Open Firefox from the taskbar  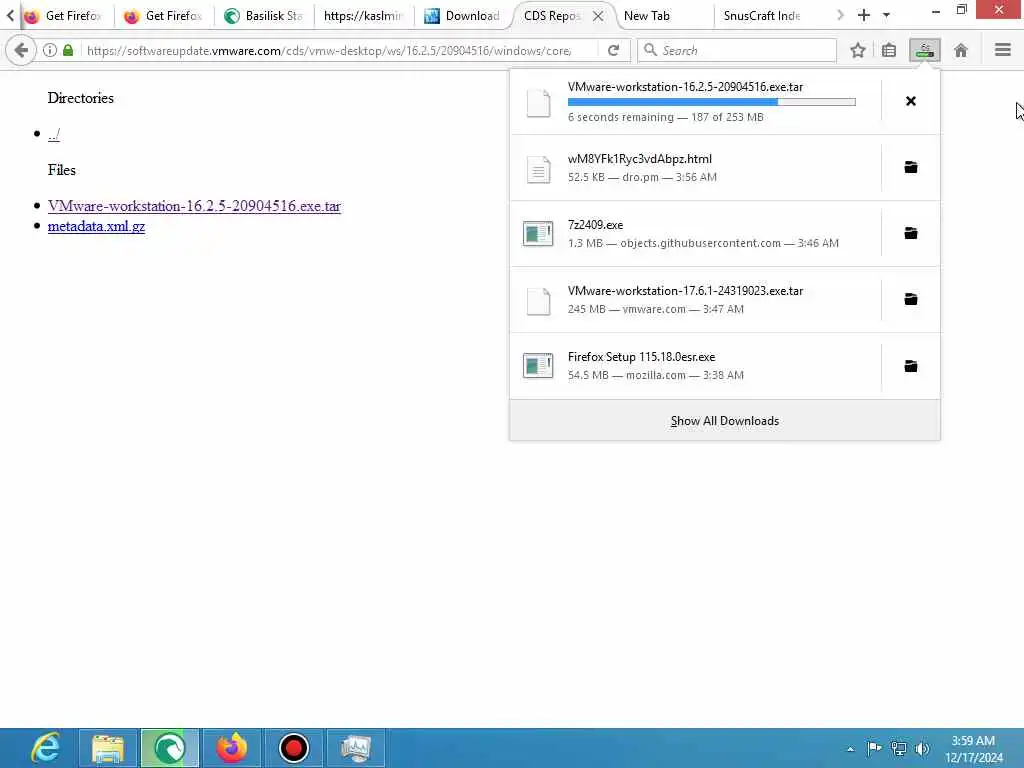pos(232,748)
